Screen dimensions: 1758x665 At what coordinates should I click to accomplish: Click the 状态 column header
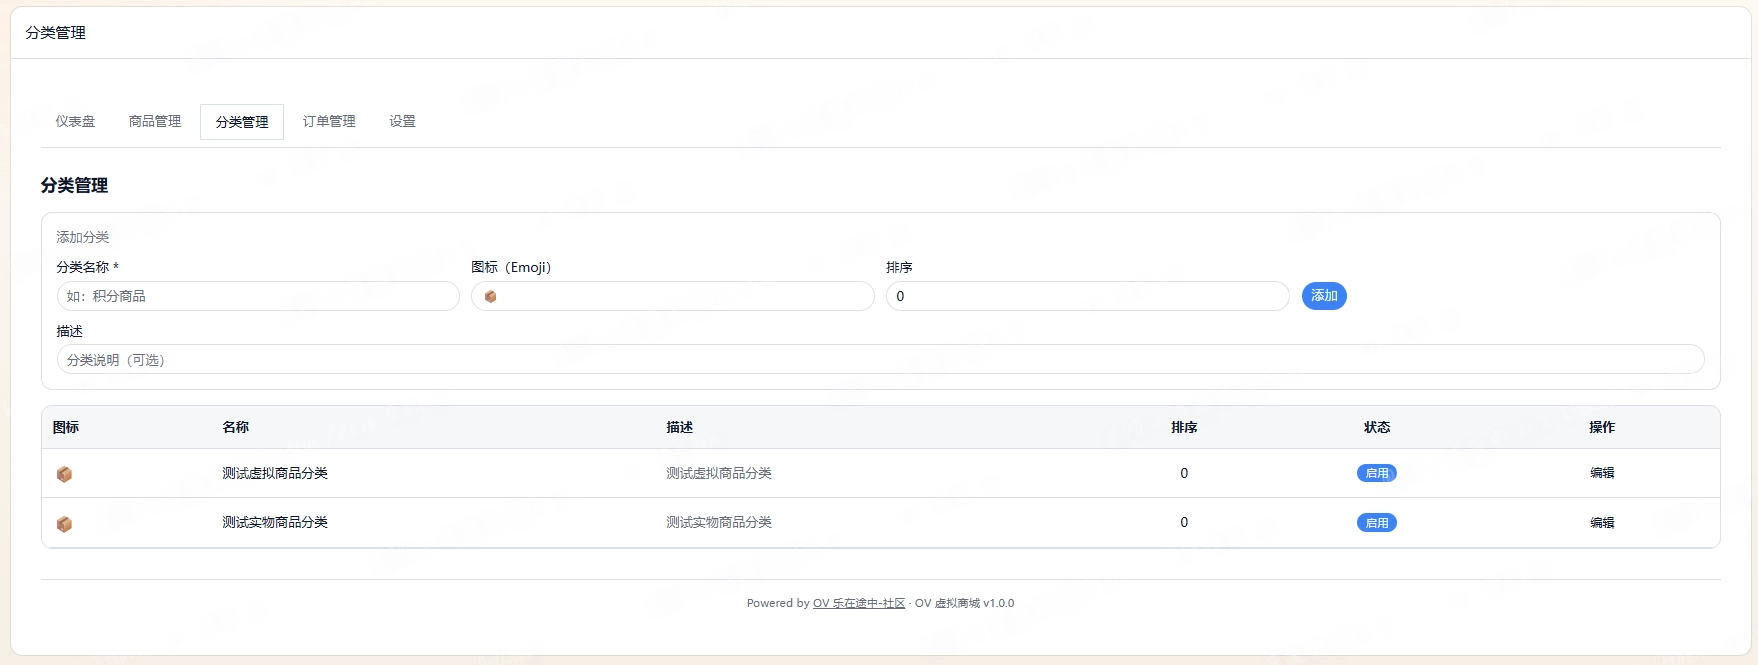tap(1377, 427)
